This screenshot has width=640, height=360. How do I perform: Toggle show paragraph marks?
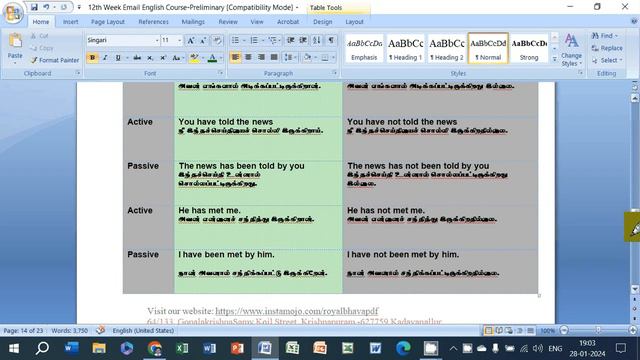click(x=331, y=40)
